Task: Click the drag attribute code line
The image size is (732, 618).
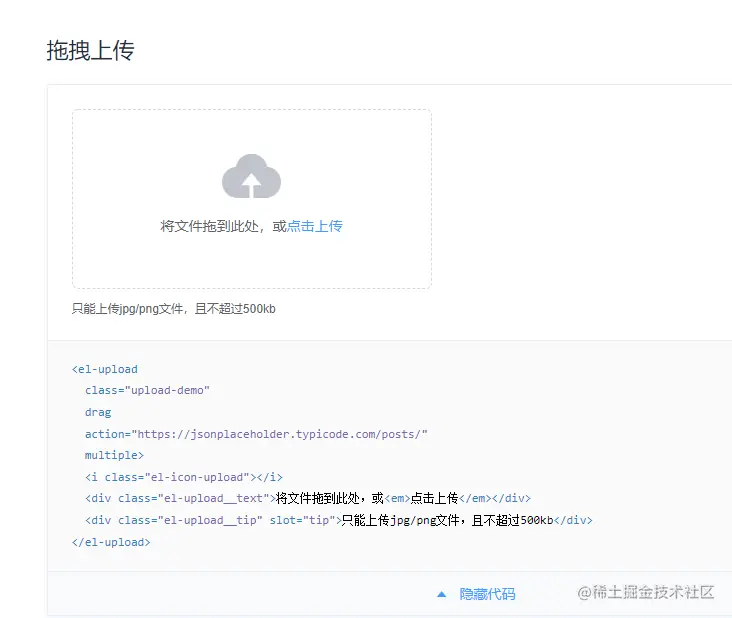Action: coord(98,412)
